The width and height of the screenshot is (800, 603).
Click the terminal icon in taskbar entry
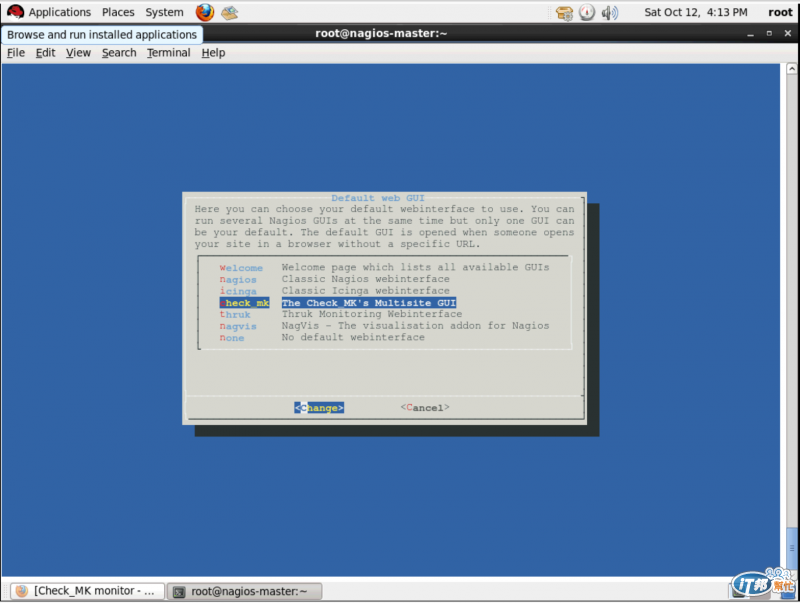tap(179, 592)
